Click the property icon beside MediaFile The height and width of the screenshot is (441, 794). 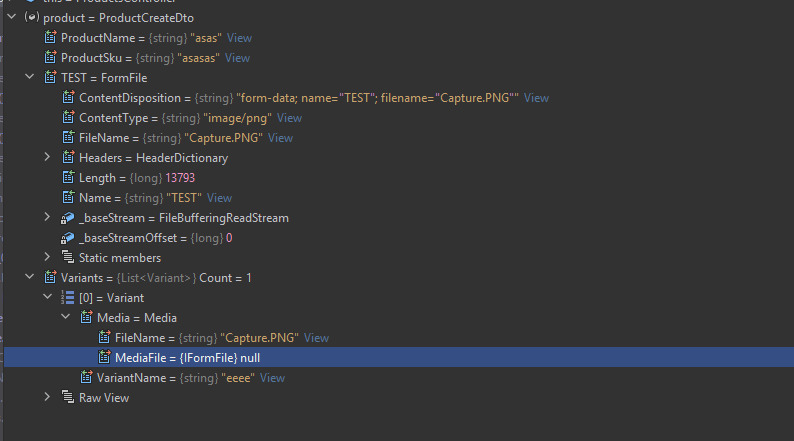[104, 357]
